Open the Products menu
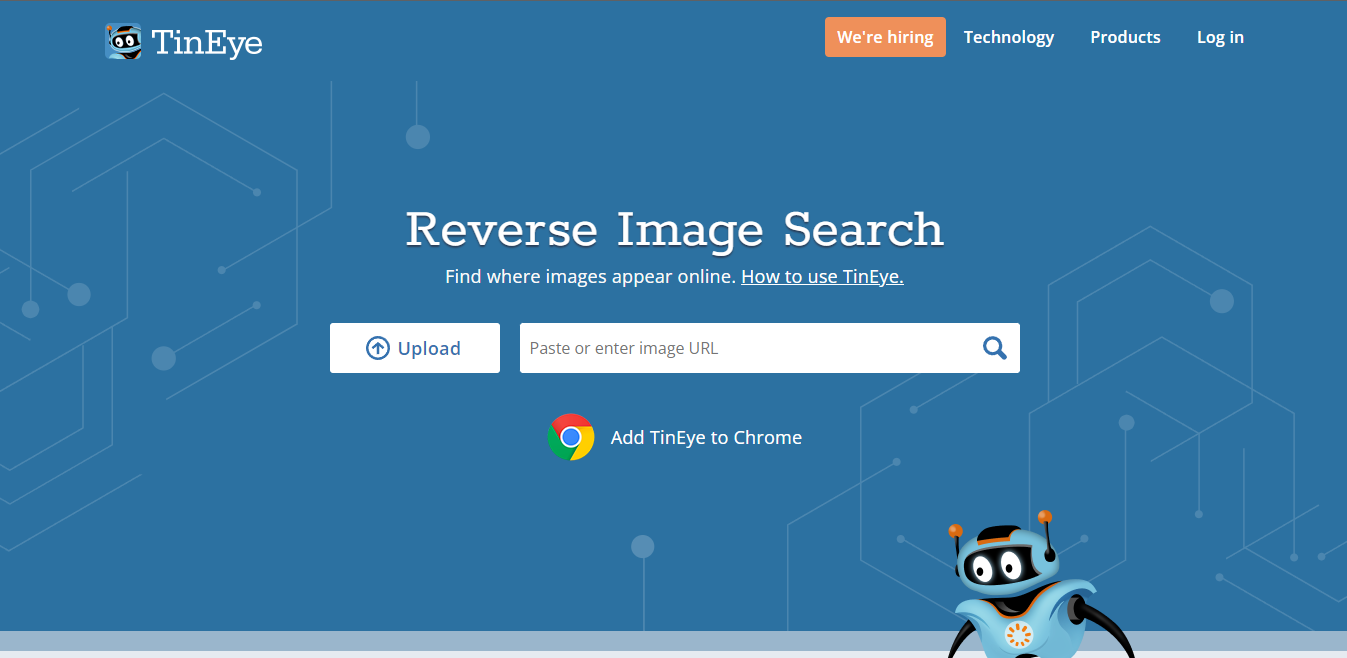The image size is (1347, 658). [1125, 37]
